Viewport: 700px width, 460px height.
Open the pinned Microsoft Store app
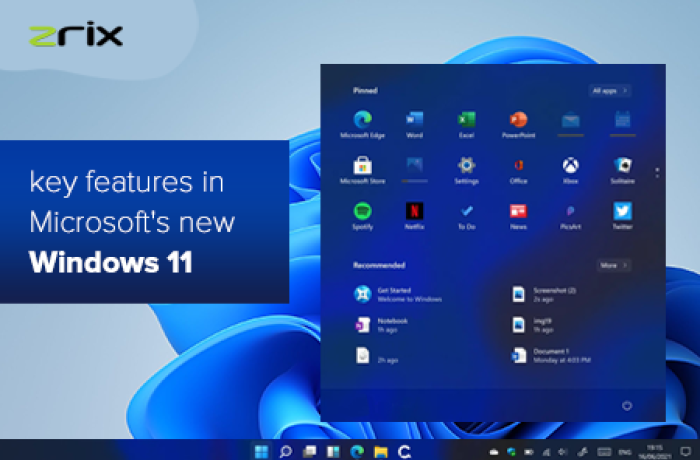(x=363, y=167)
